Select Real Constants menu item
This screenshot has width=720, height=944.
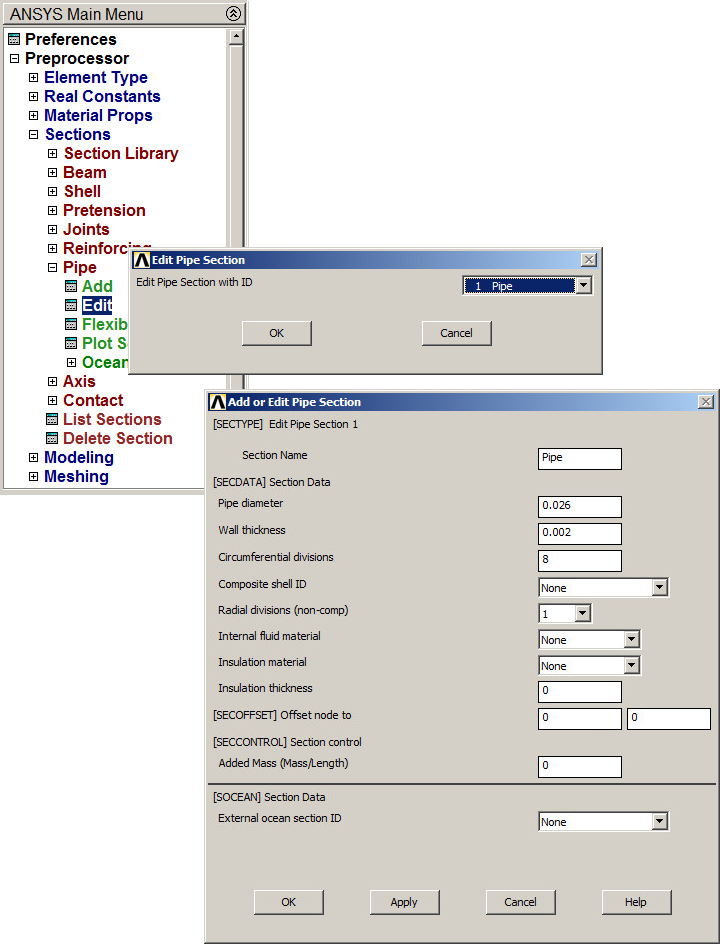point(102,97)
